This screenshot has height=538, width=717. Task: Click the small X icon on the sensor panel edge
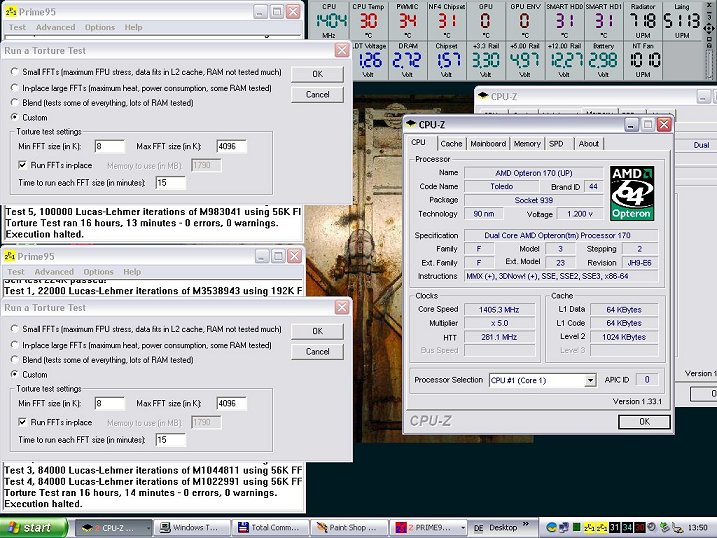coord(709,5)
